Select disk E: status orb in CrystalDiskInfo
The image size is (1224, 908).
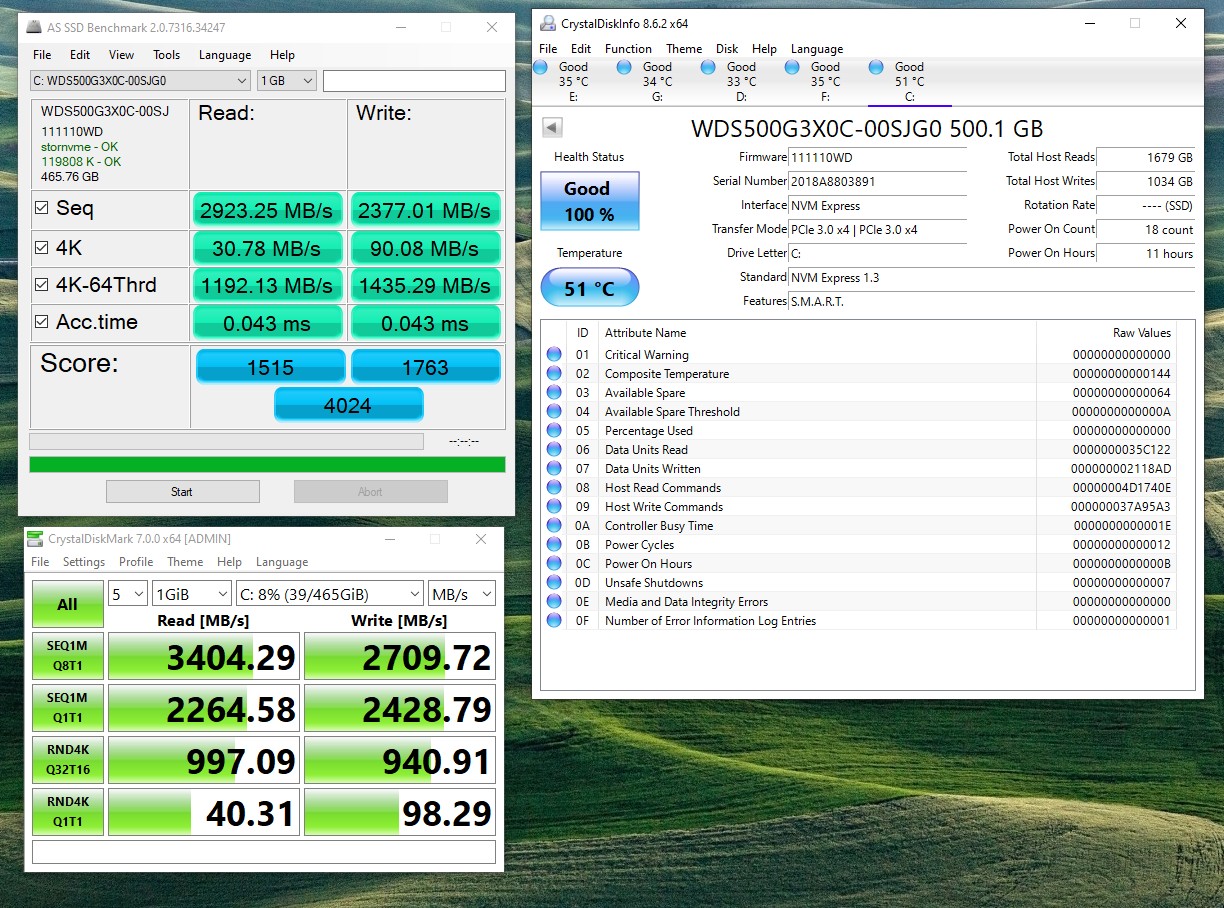[541, 67]
